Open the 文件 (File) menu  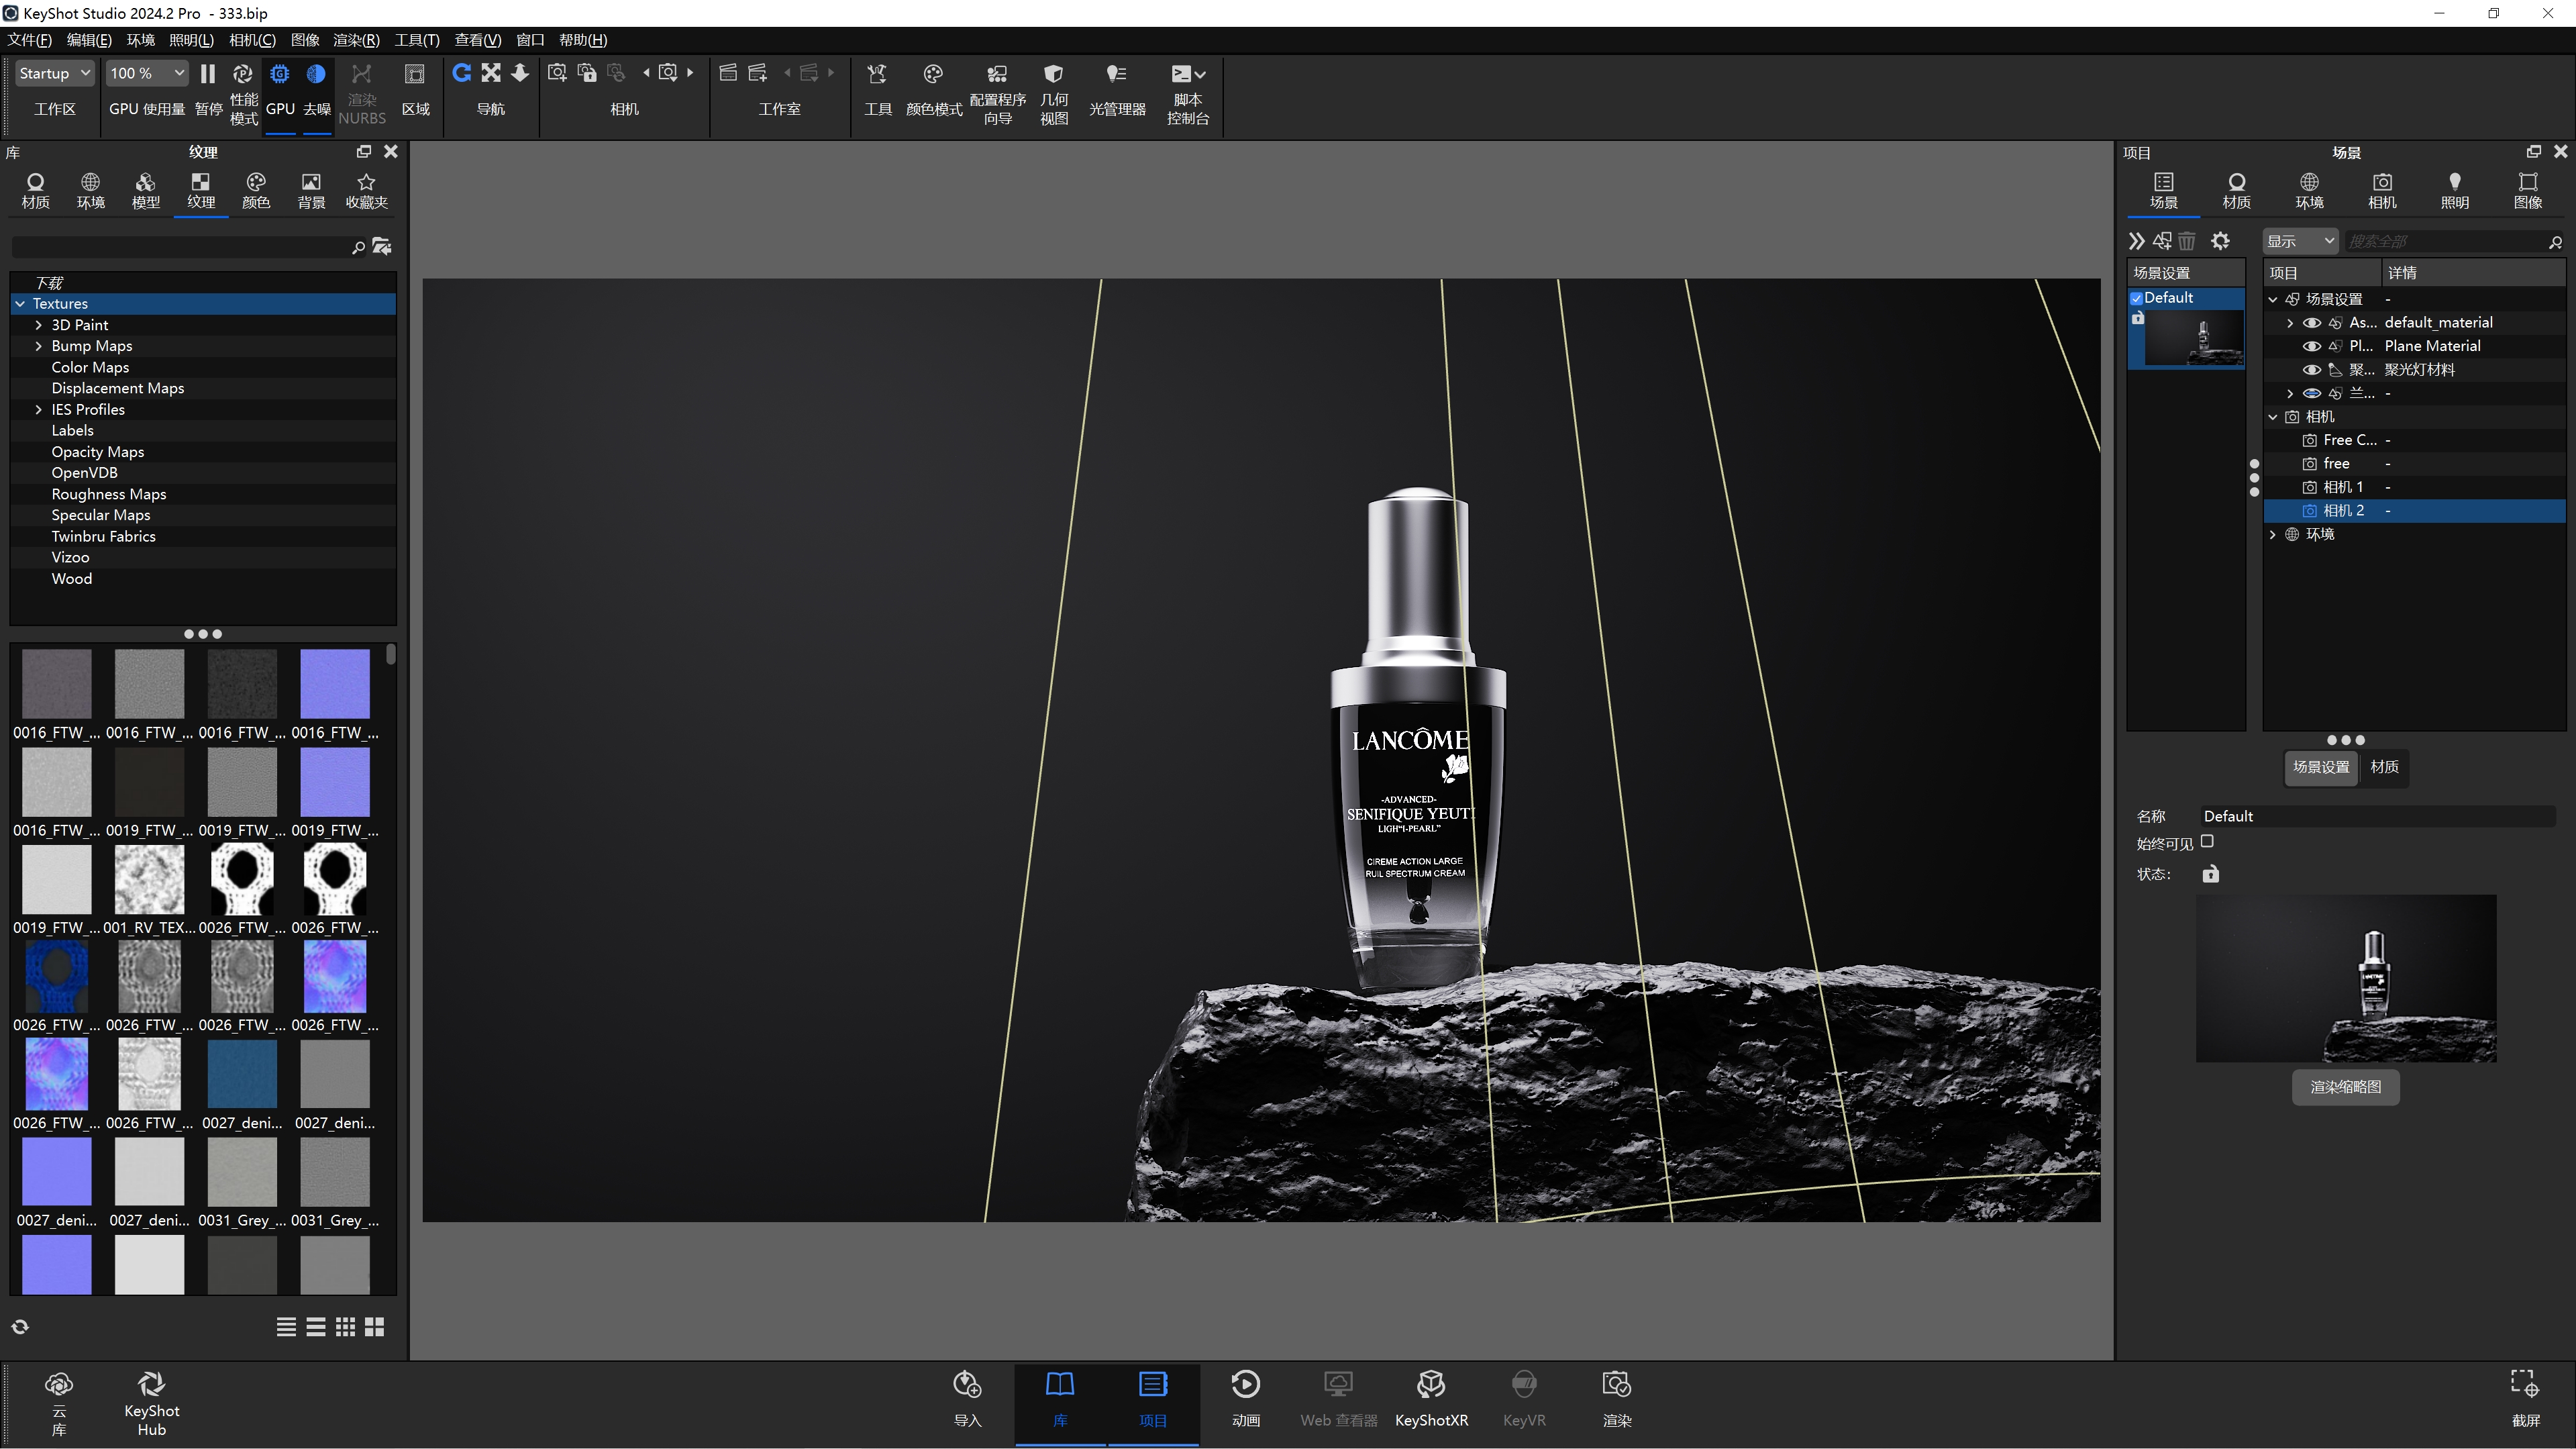click(x=30, y=40)
